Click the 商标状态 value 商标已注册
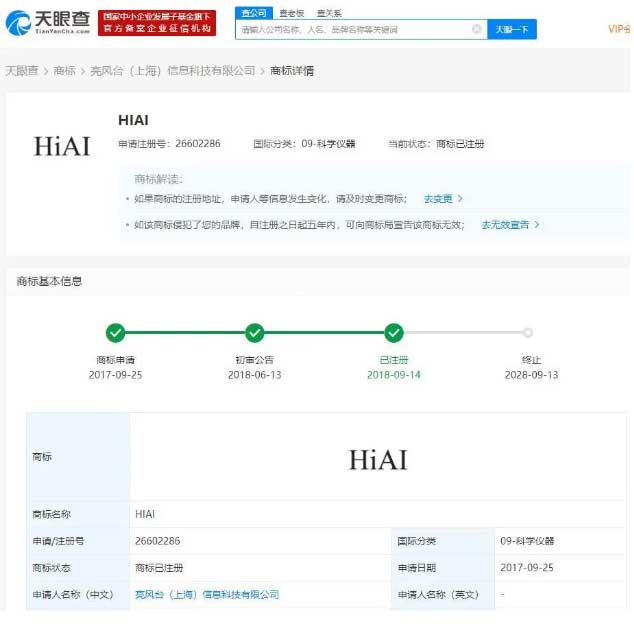This screenshot has height=631, width=634. point(159,568)
